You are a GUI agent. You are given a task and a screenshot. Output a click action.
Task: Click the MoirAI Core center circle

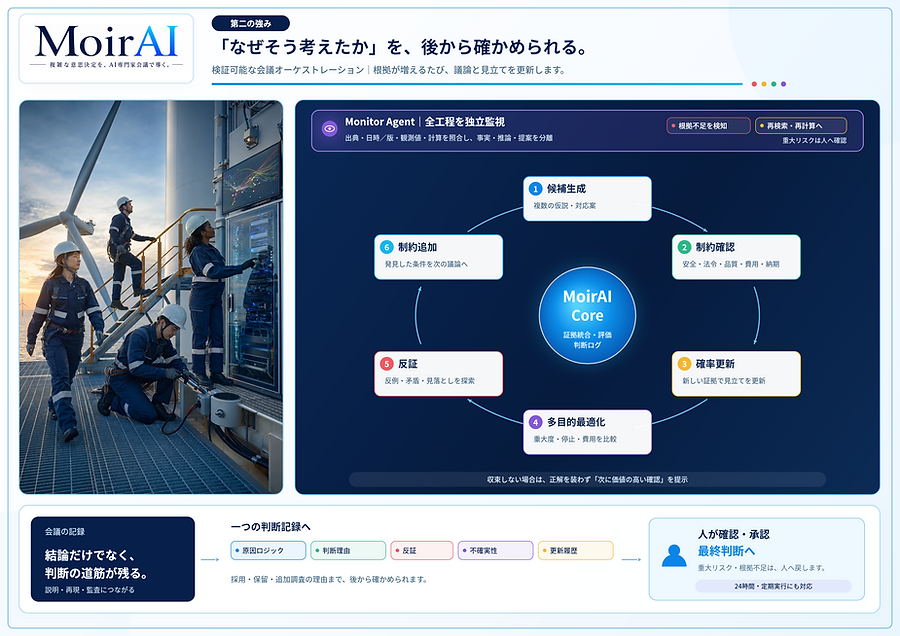pos(587,315)
